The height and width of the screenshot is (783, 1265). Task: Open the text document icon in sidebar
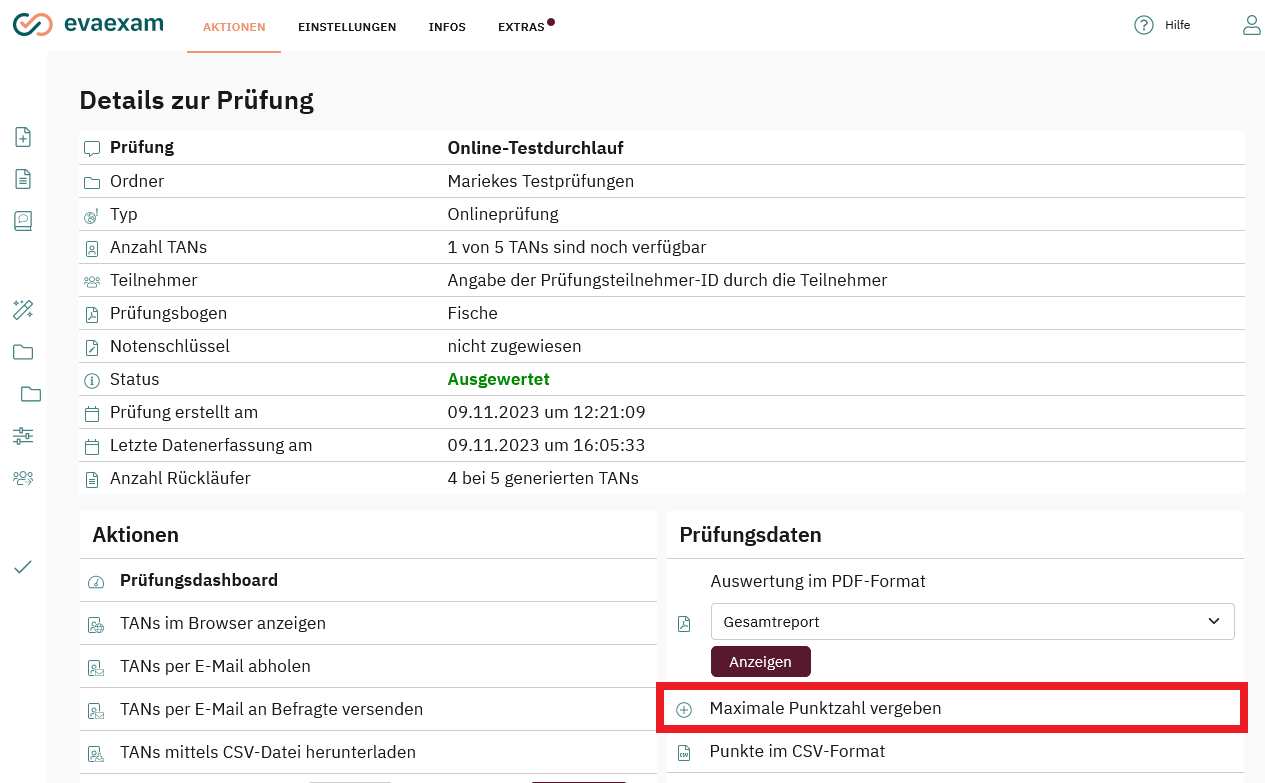pos(23,179)
